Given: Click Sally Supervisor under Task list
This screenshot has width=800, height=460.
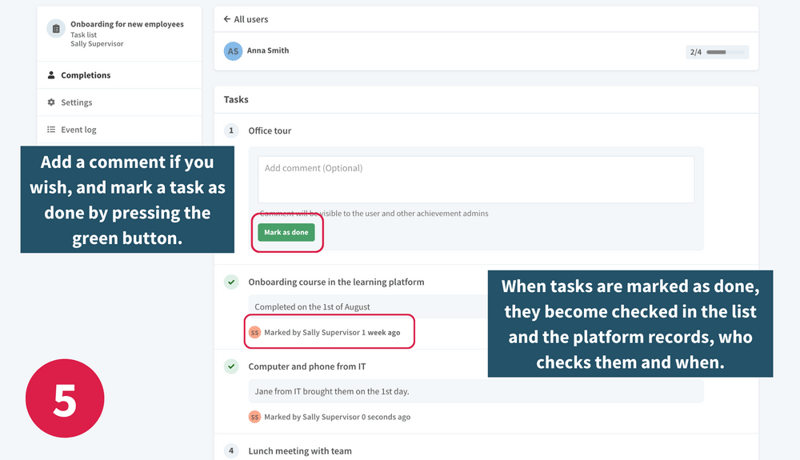Looking at the screenshot, I should 97,44.
